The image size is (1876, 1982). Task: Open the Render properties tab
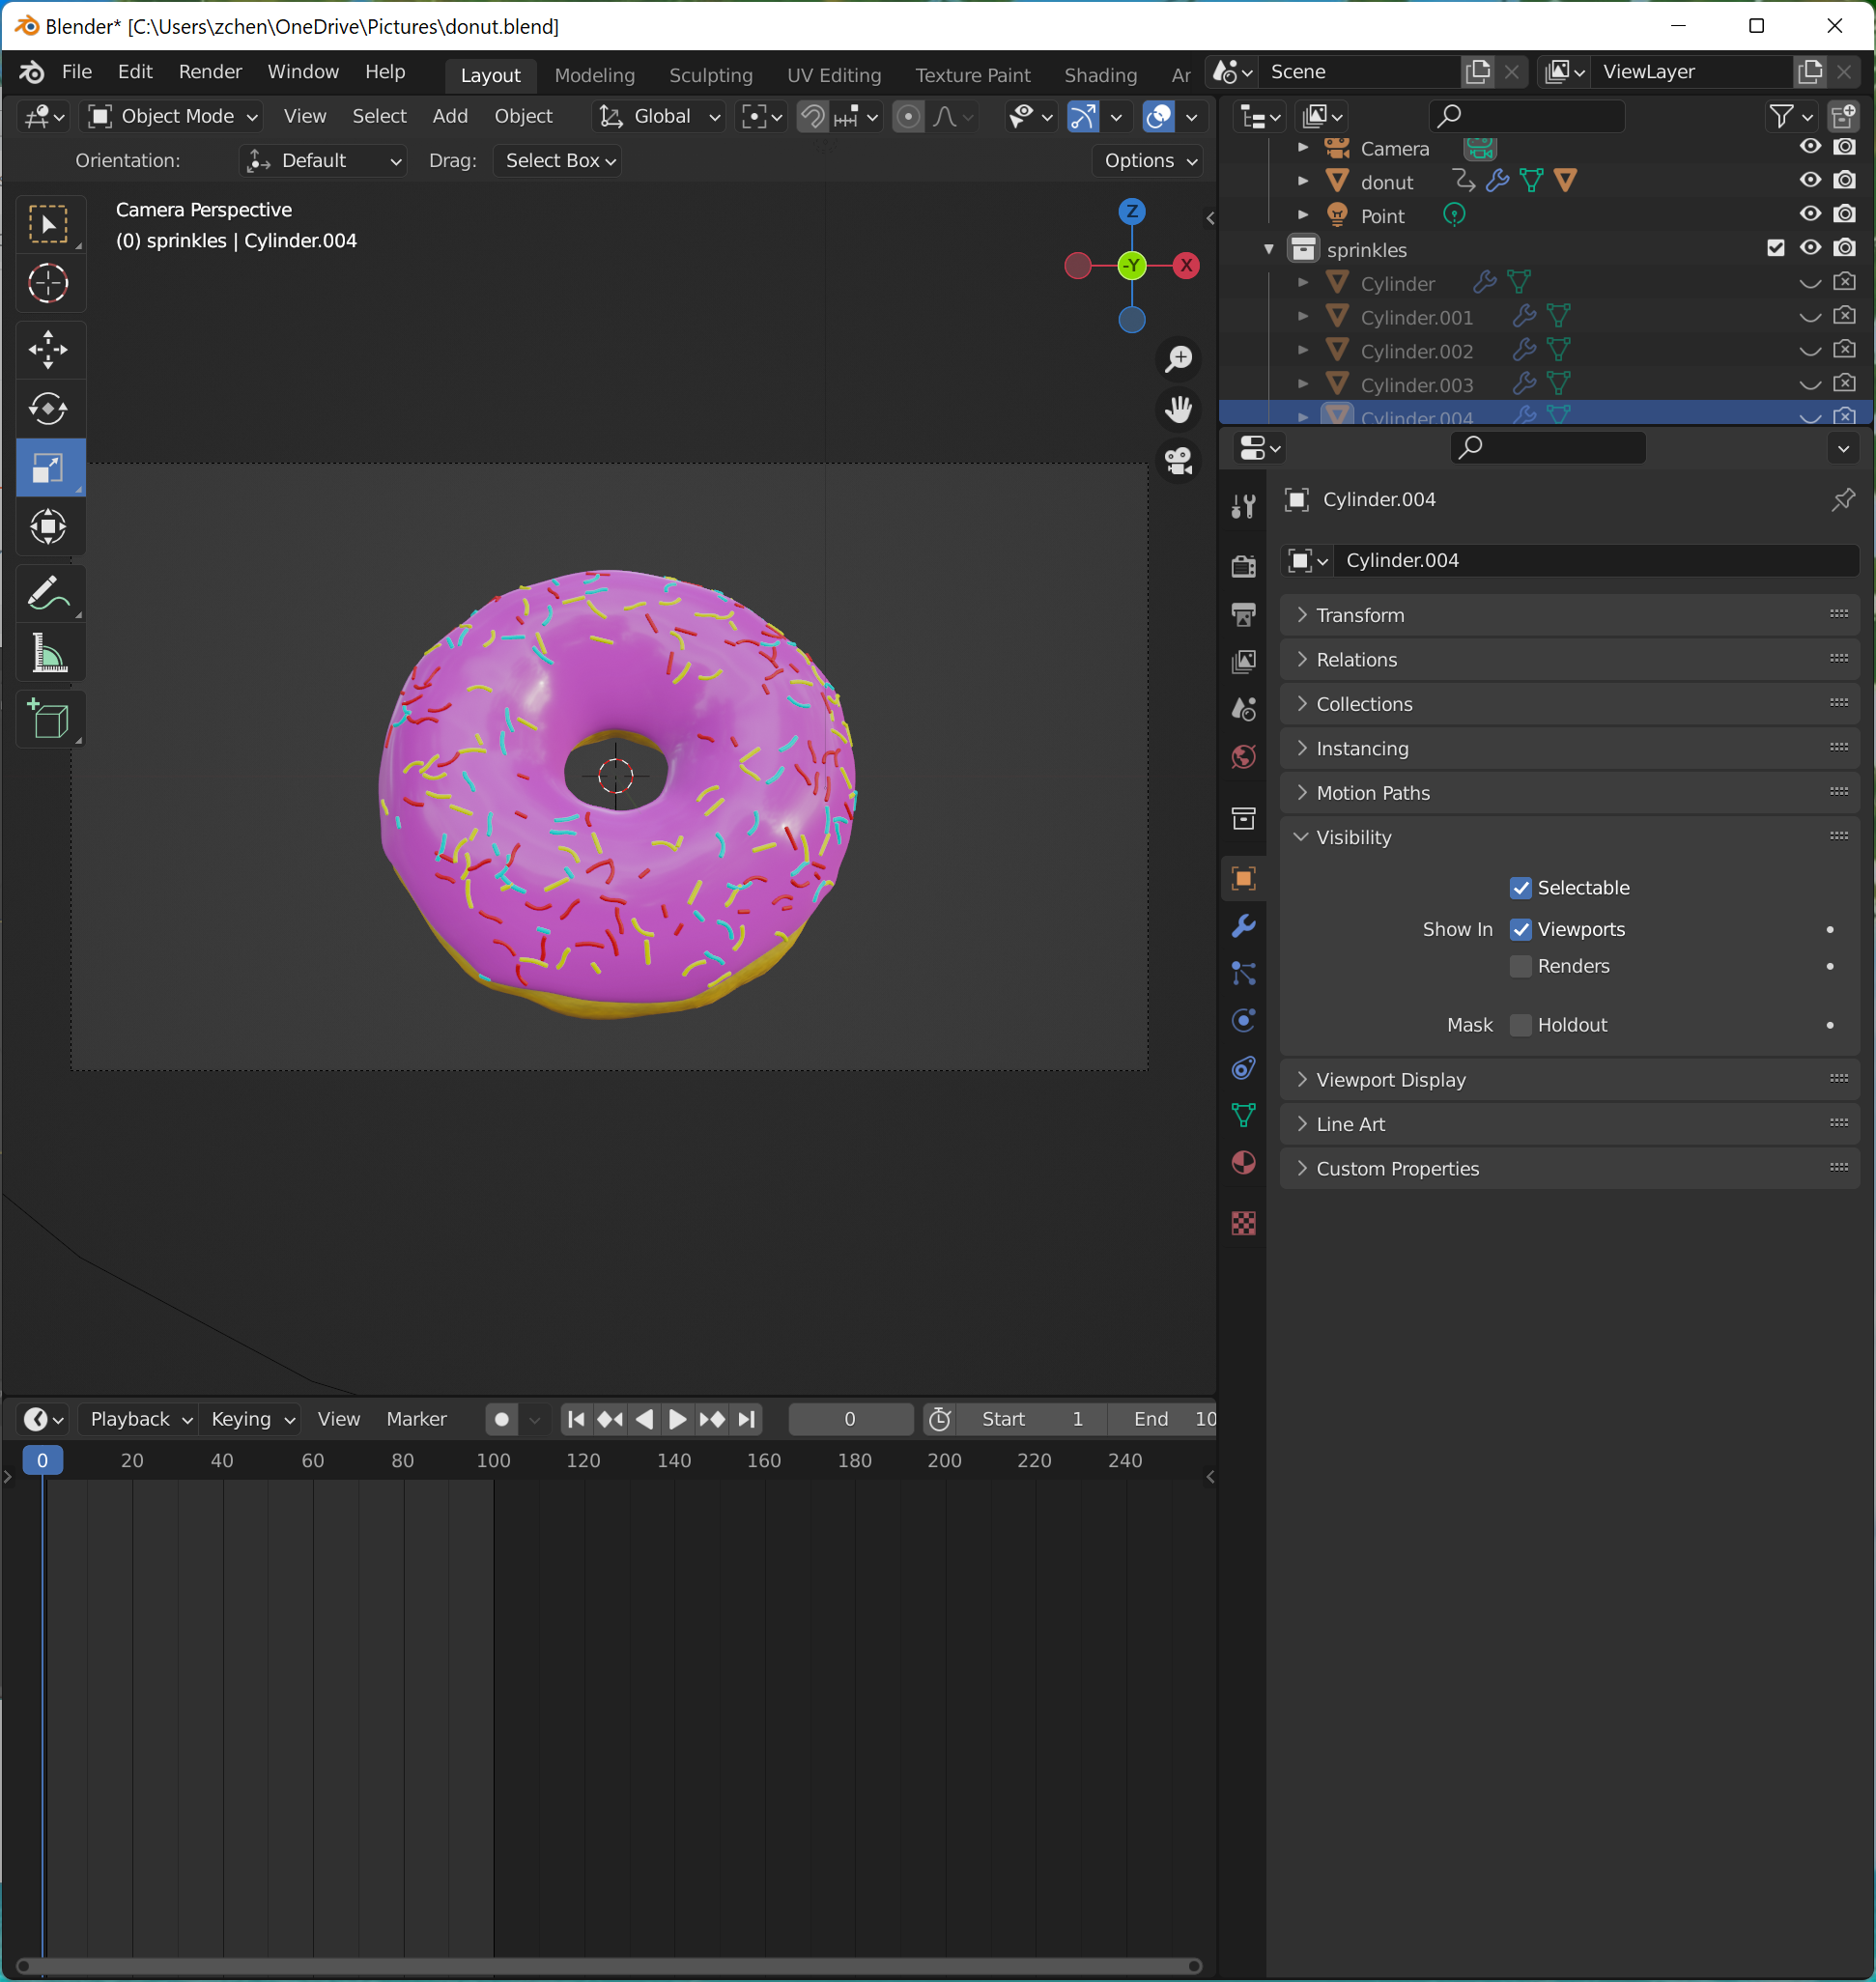point(1243,566)
